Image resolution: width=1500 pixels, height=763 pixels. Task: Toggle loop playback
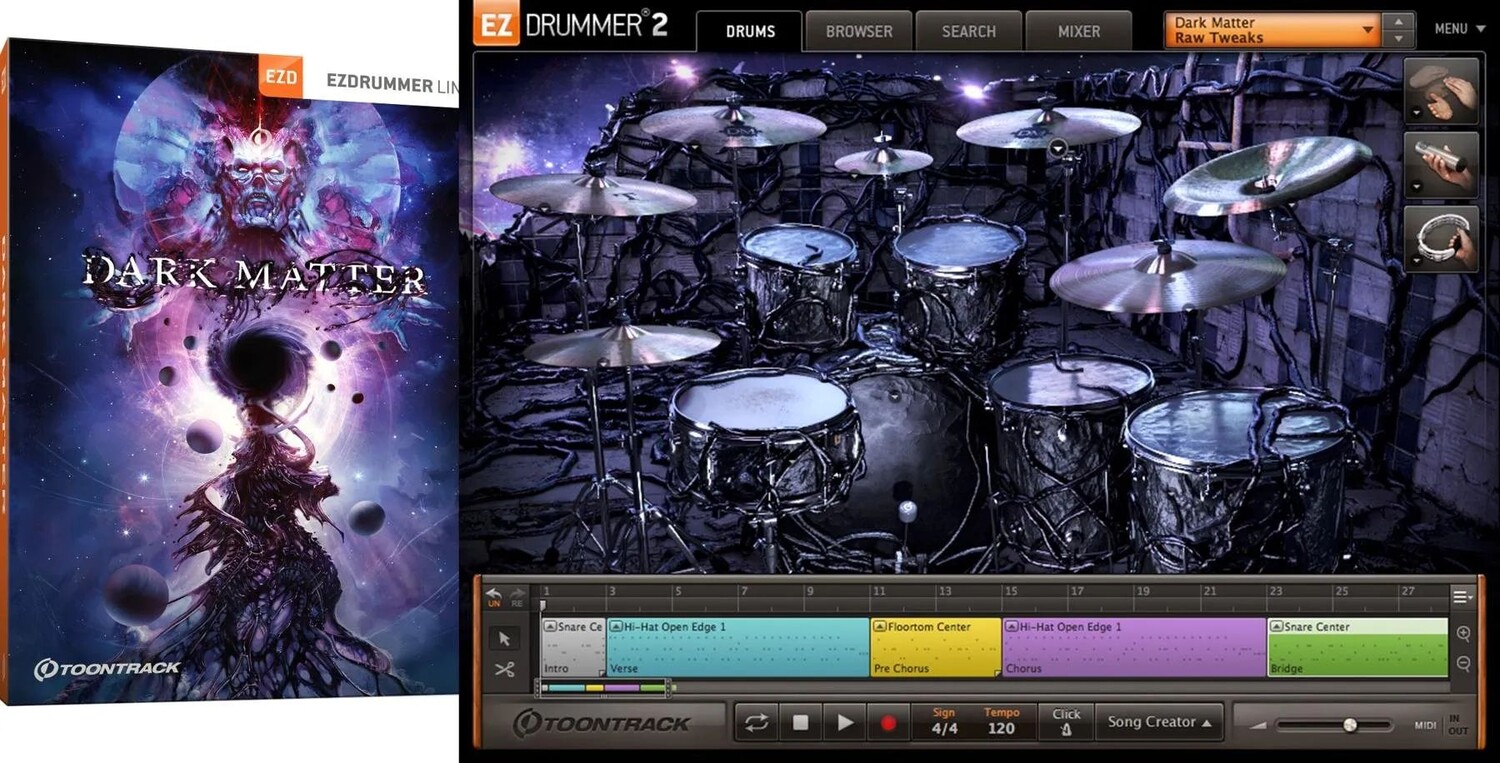[756, 723]
